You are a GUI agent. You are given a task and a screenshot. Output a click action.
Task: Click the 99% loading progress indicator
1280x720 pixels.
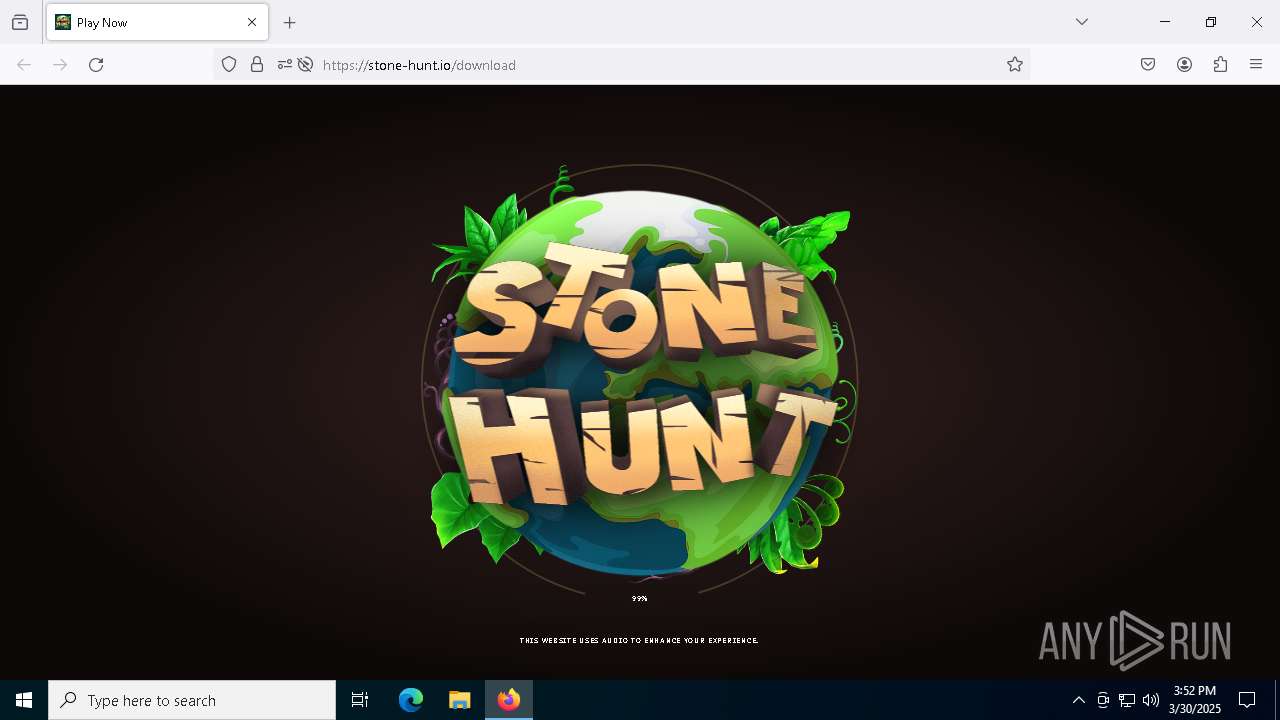(640, 599)
